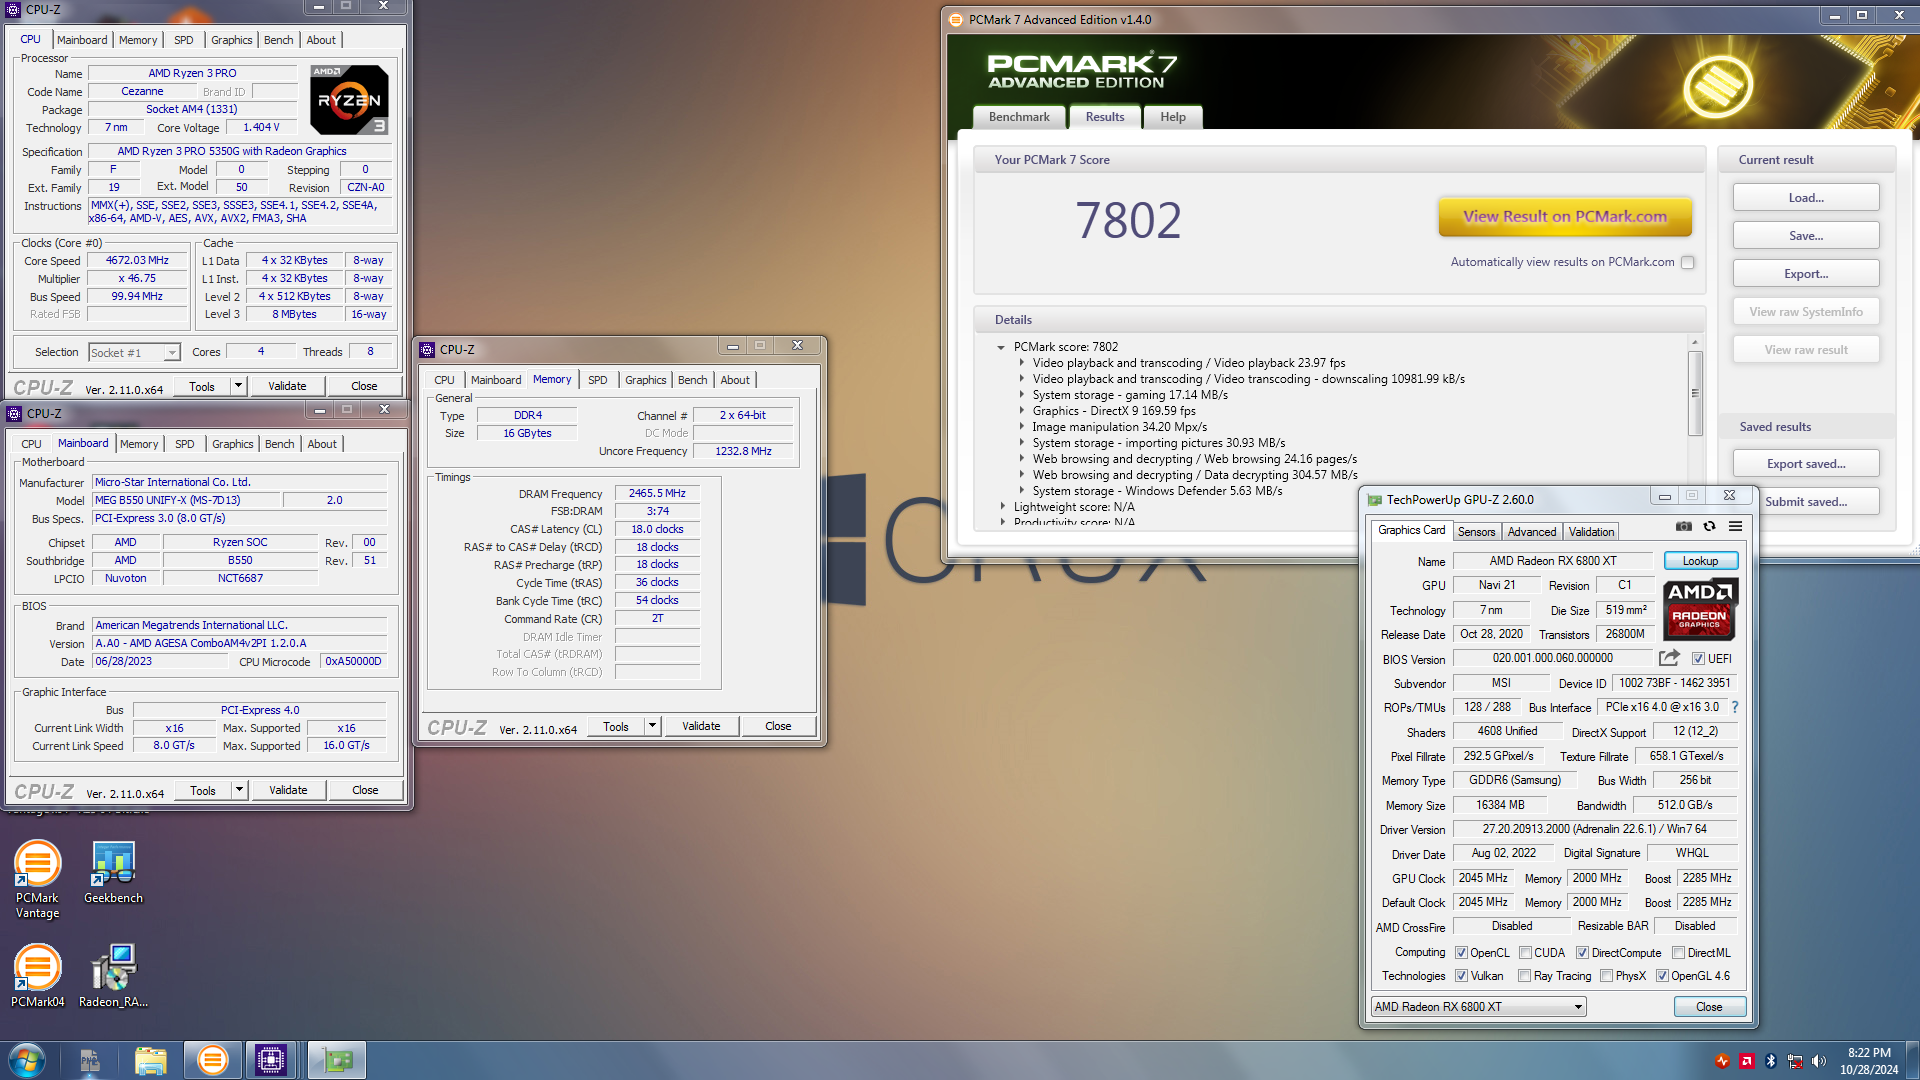Click the Bluetooth tray icon

[1771, 1061]
